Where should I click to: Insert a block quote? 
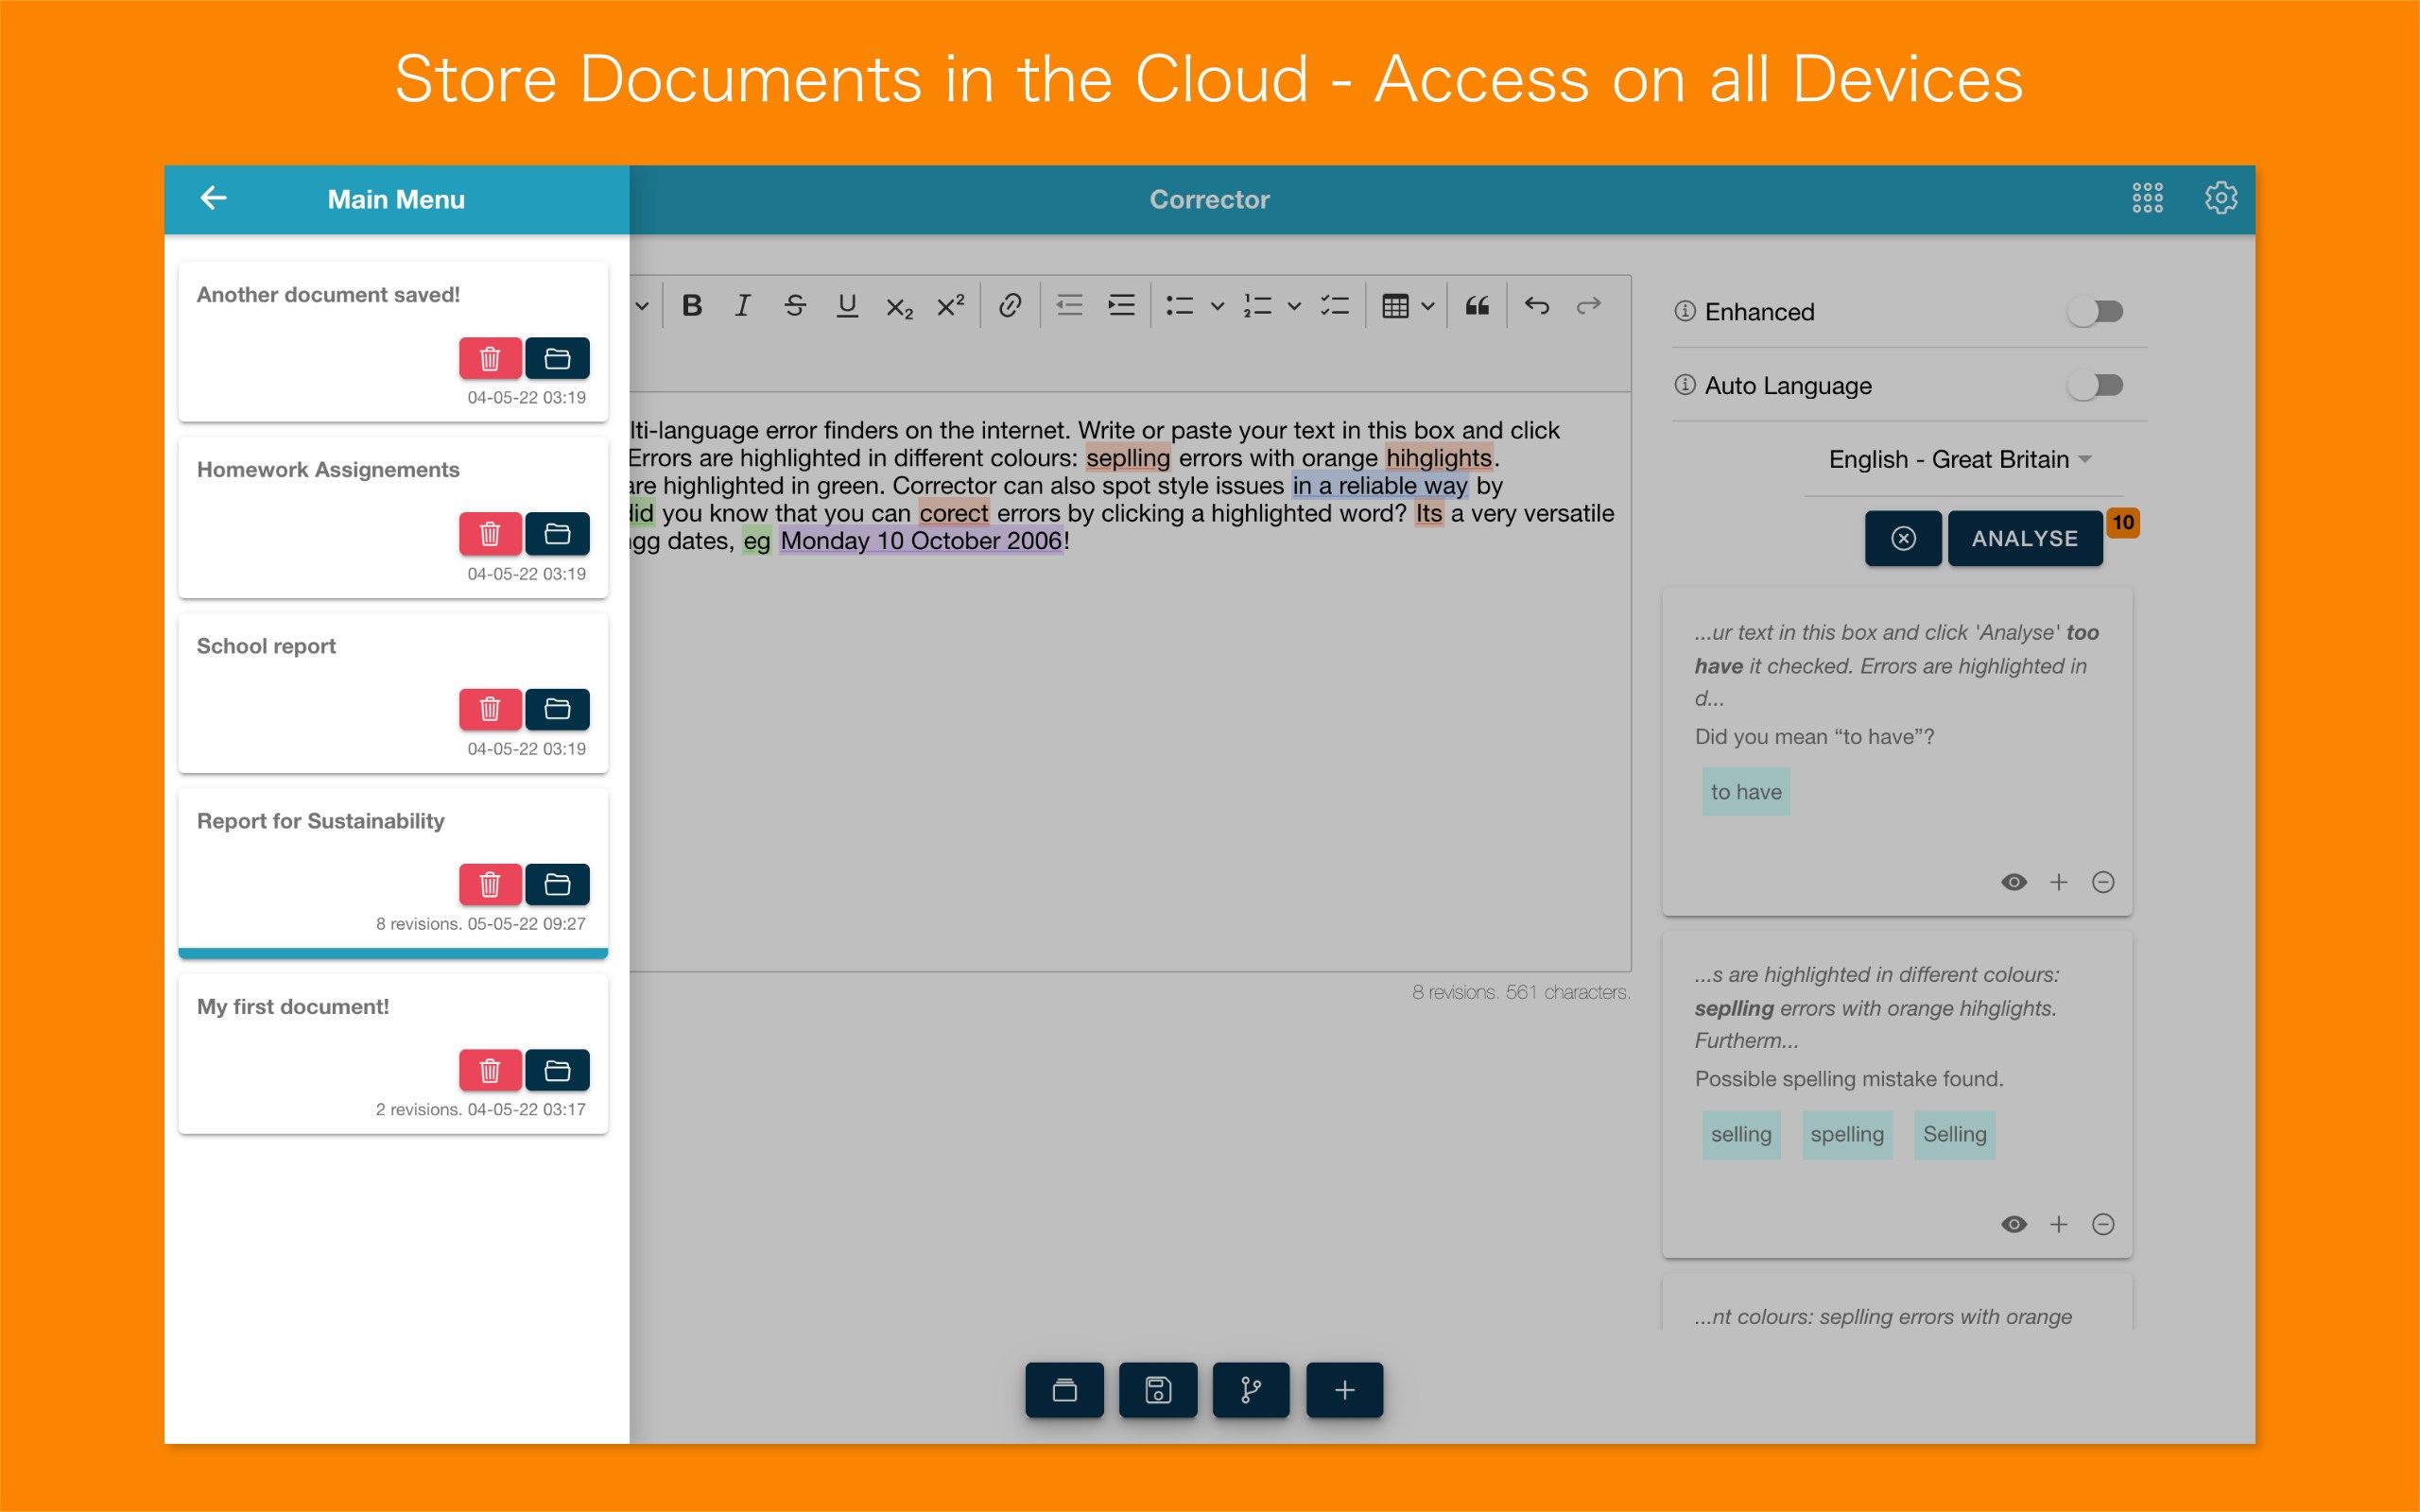pos(1477,306)
